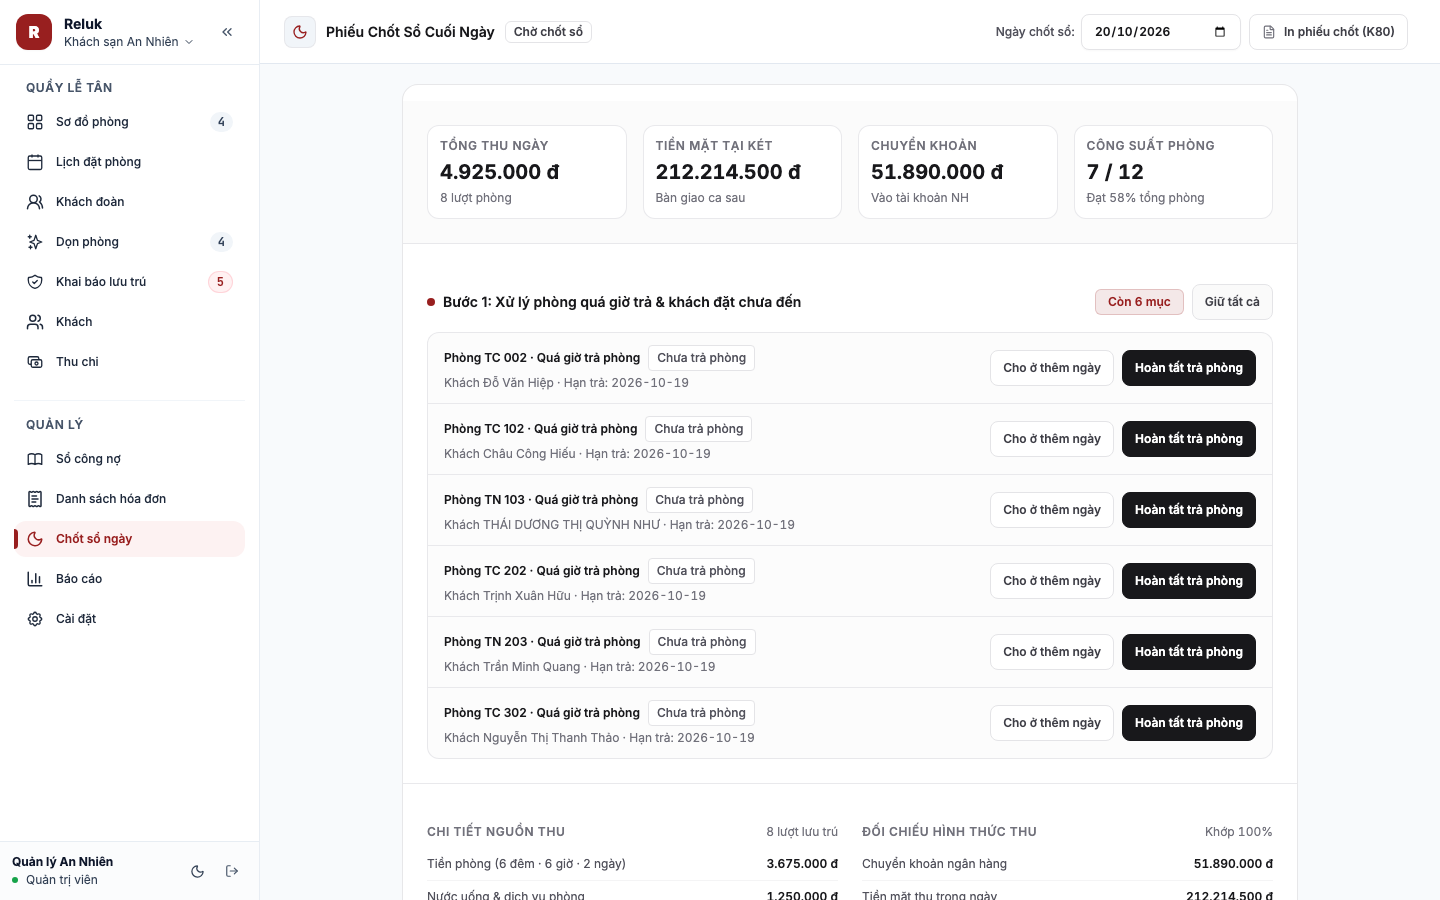Click moon icon beside Phiếu Chốt Sổ title
1440x900 pixels.
tap(300, 32)
